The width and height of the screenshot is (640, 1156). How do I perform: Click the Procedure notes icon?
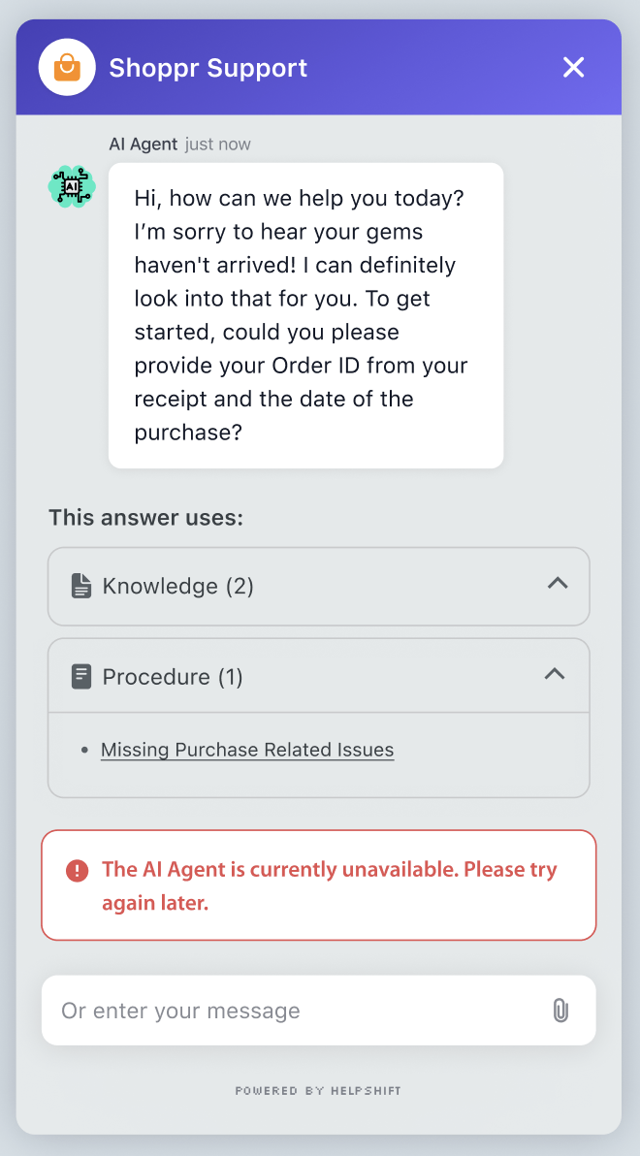pyautogui.click(x=81, y=677)
